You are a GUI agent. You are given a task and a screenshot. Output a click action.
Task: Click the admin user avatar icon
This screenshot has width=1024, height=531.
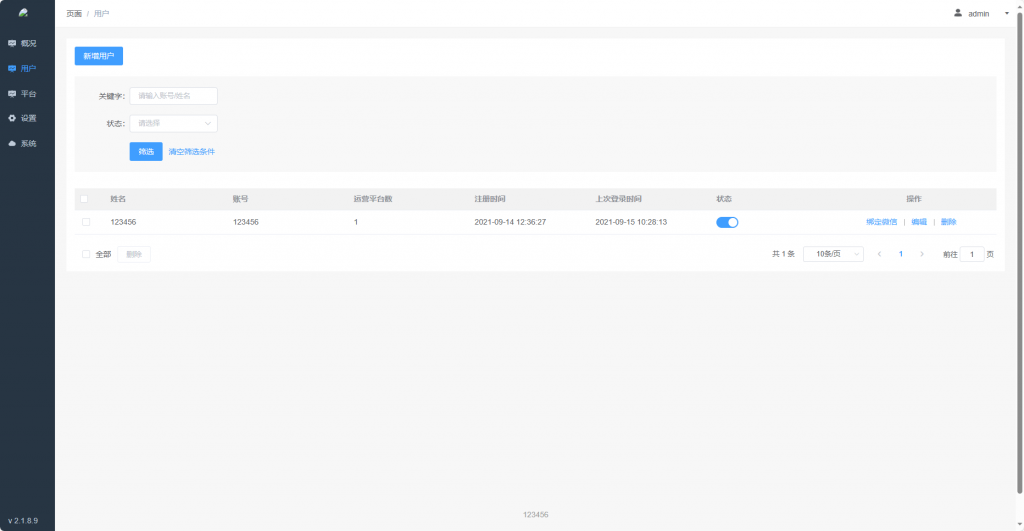[x=958, y=13]
